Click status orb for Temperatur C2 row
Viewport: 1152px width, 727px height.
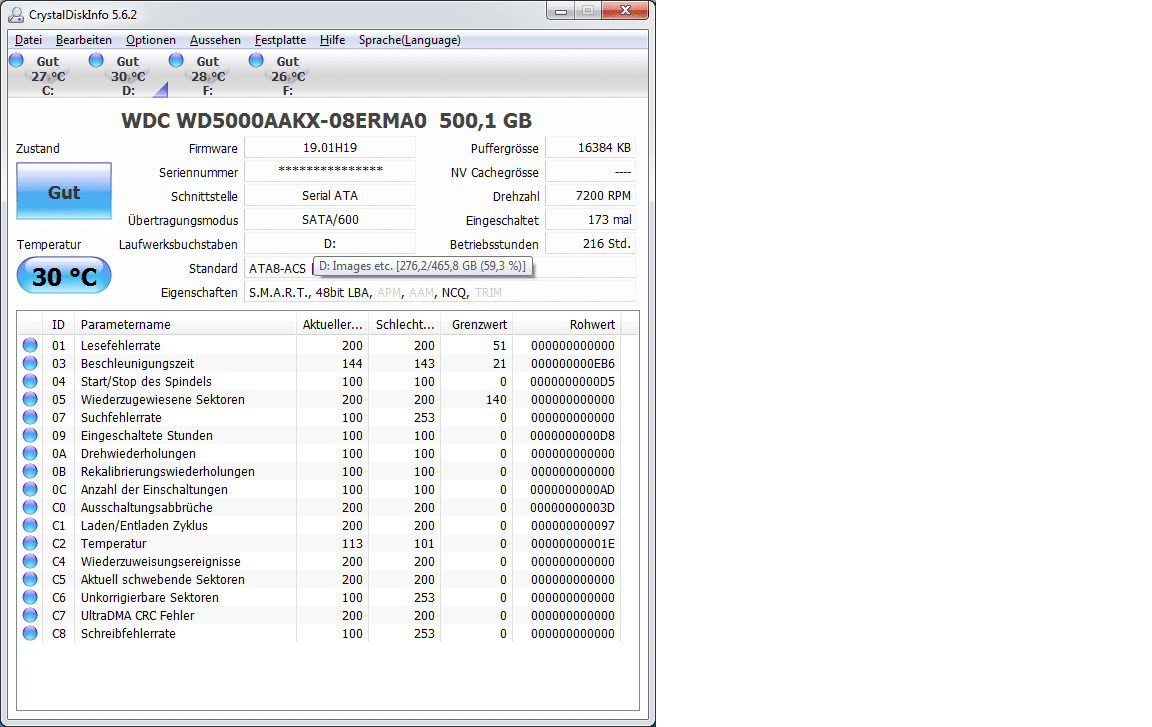(x=30, y=543)
